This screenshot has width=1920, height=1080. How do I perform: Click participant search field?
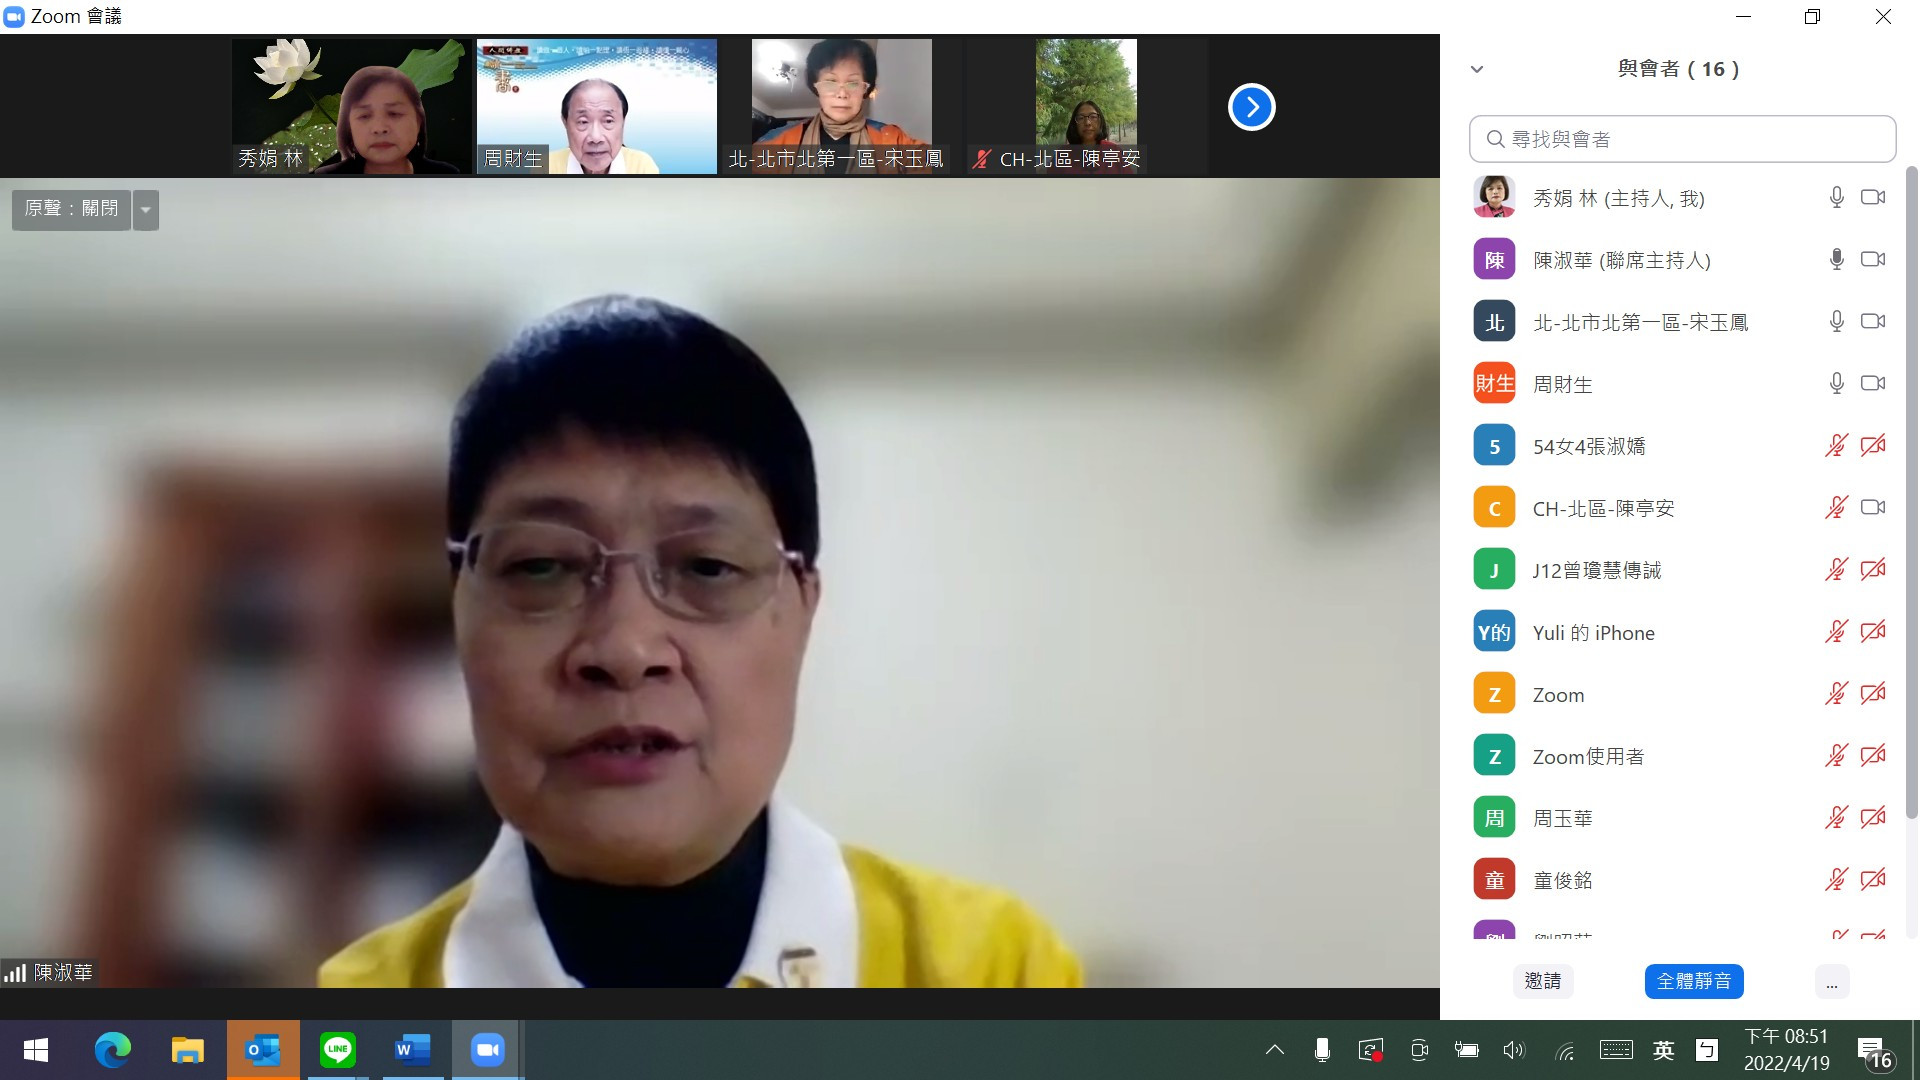pos(1682,139)
